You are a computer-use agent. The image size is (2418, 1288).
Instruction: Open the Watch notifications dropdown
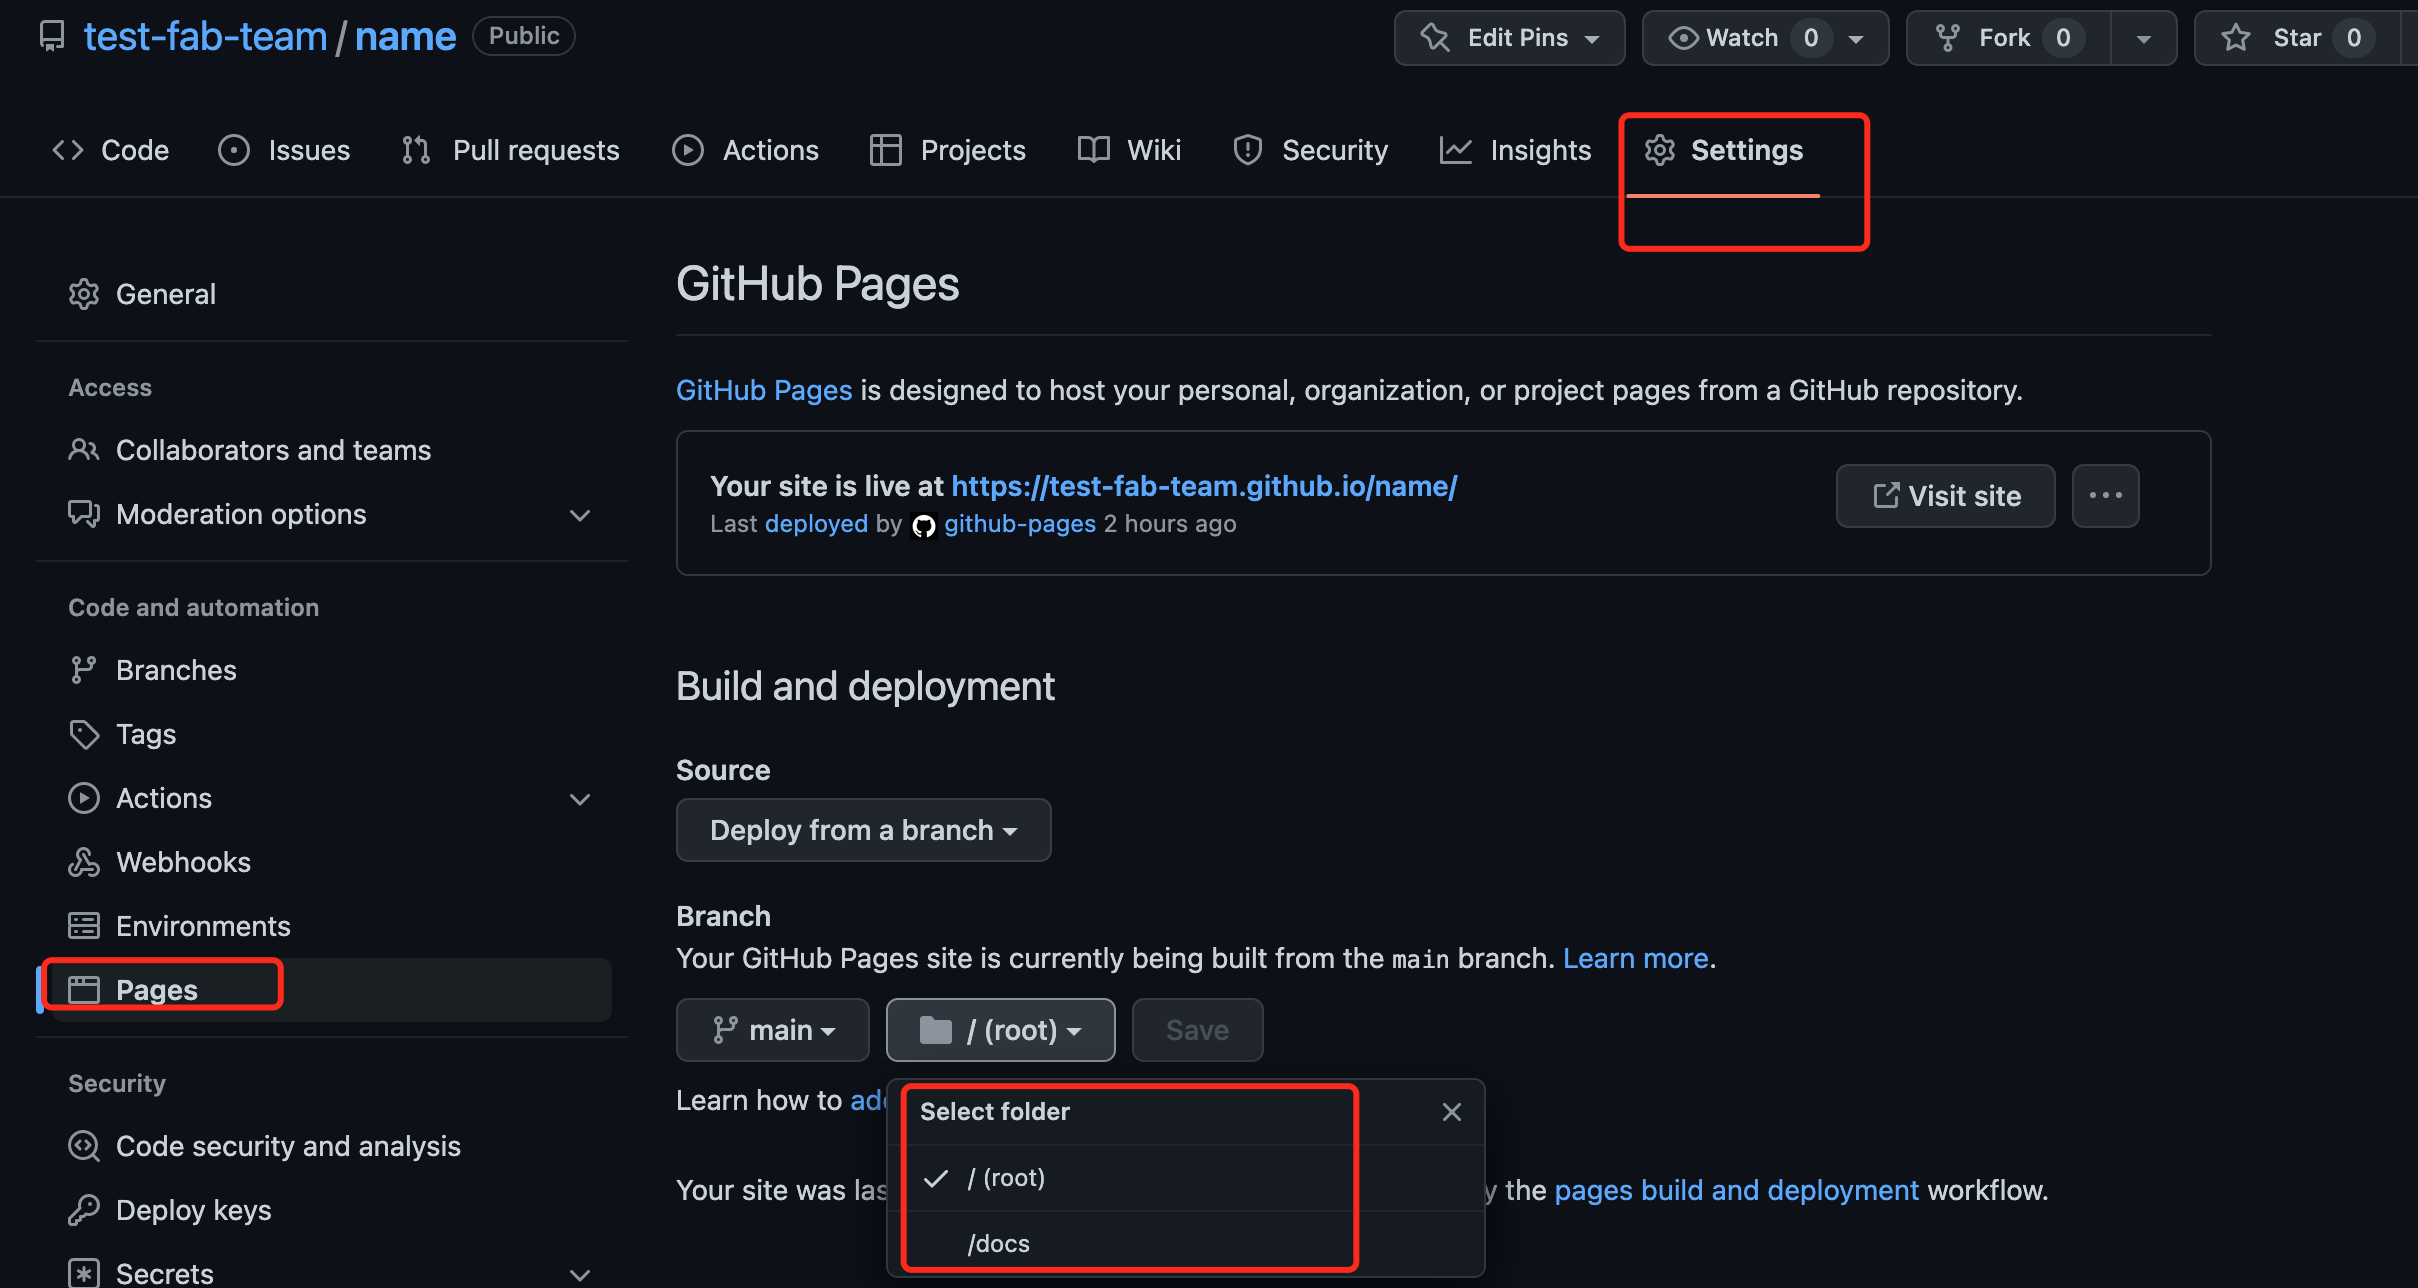coord(1765,38)
